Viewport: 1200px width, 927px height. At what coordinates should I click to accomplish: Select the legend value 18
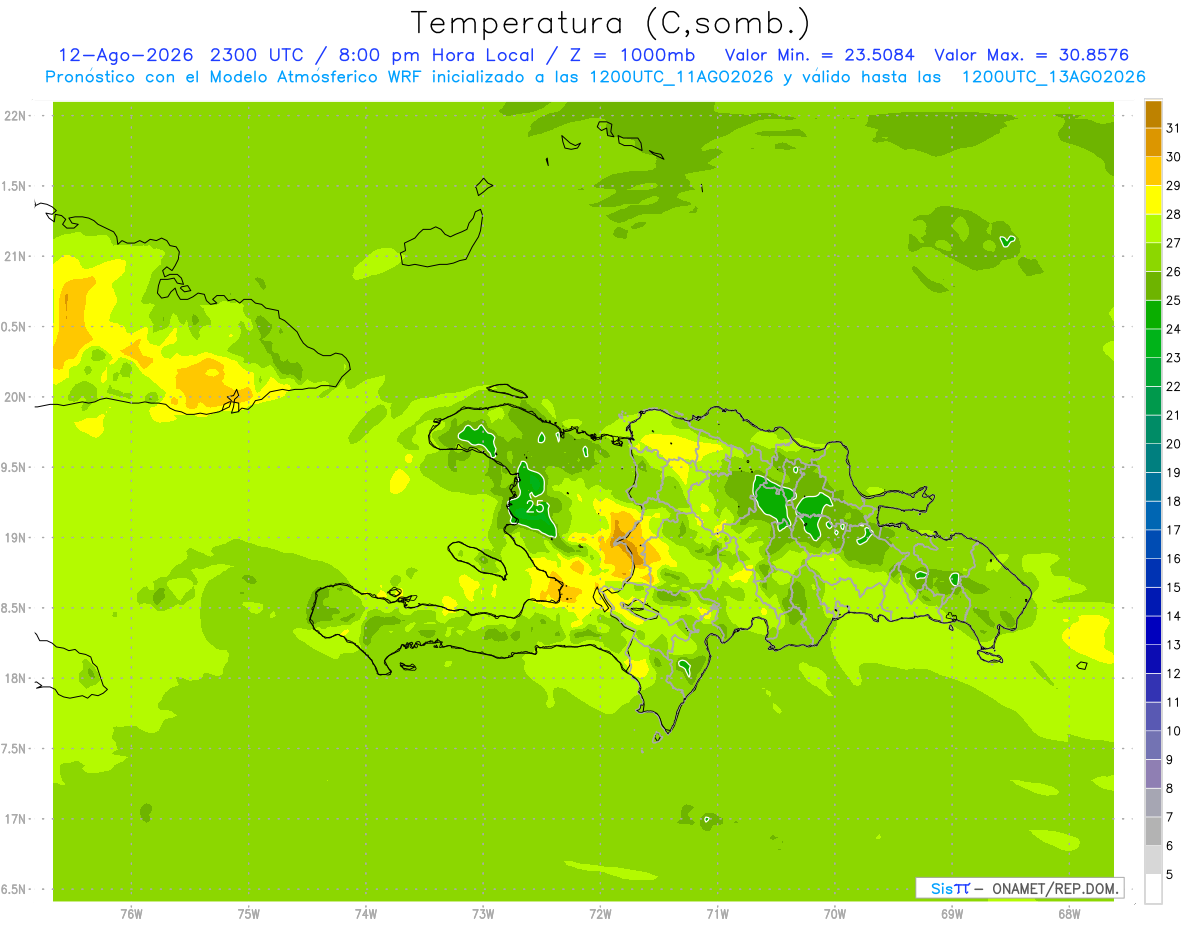[1174, 501]
